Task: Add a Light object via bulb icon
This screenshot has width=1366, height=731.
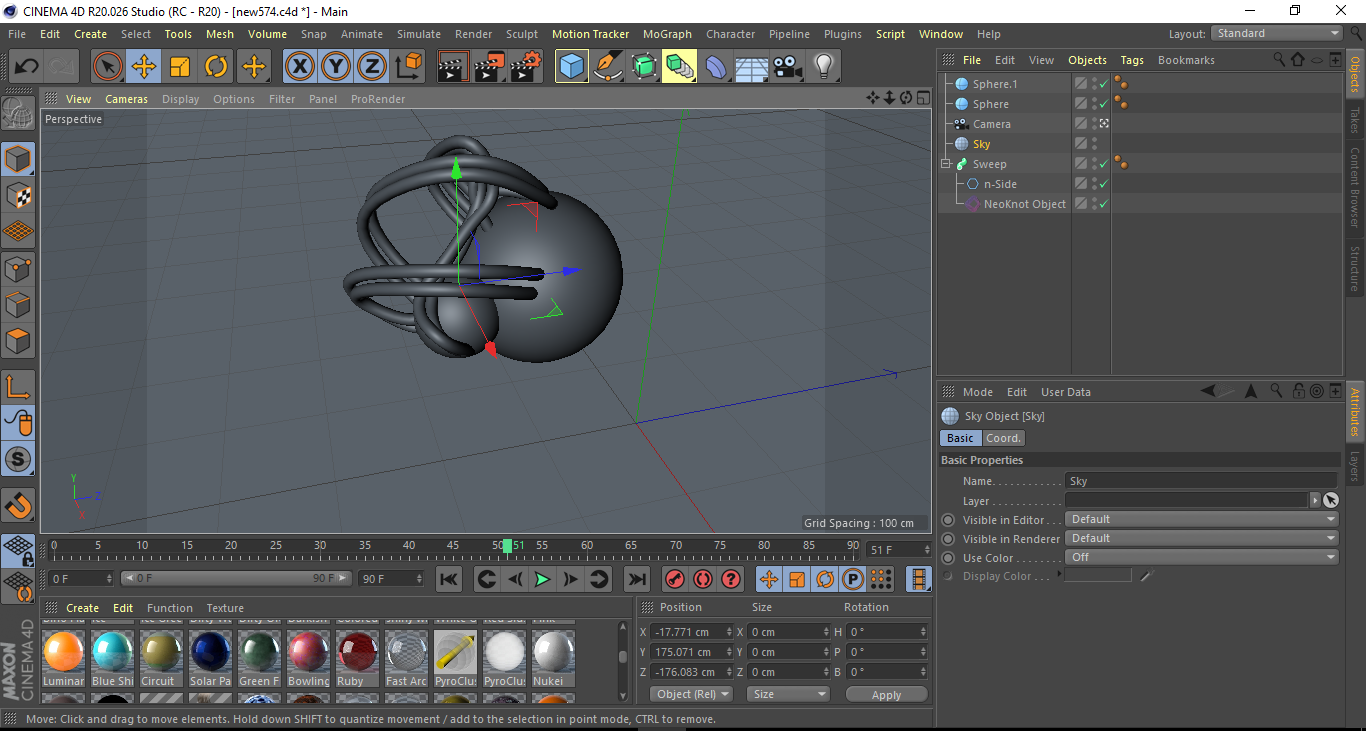Action: pyautogui.click(x=823, y=67)
